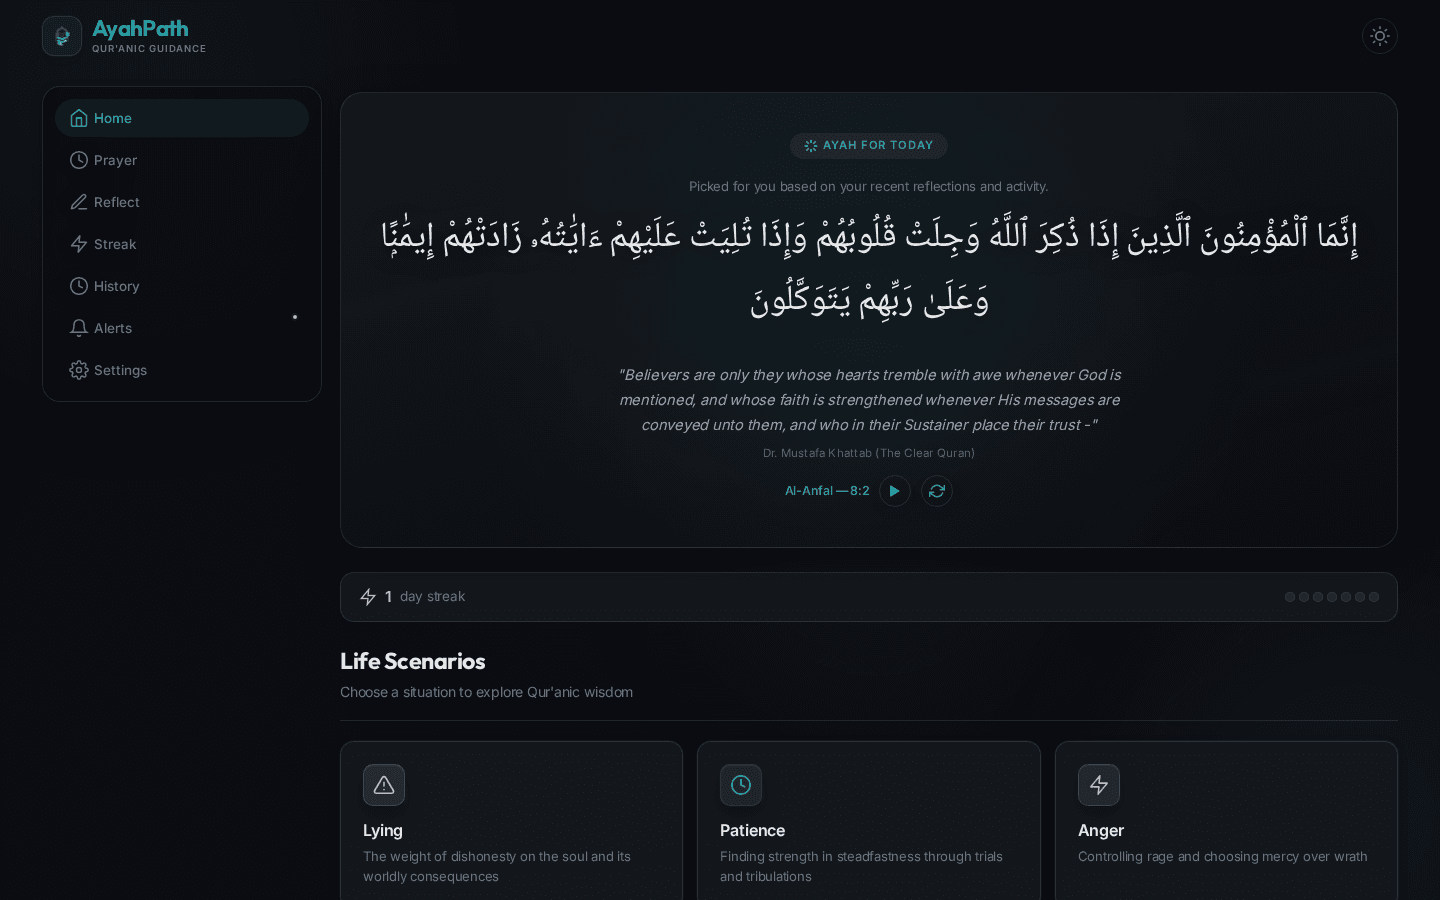Open Settings in the sidebar

pos(182,370)
